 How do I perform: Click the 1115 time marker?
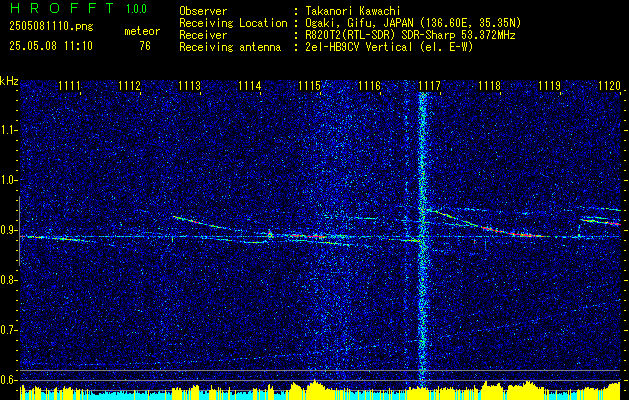click(309, 86)
